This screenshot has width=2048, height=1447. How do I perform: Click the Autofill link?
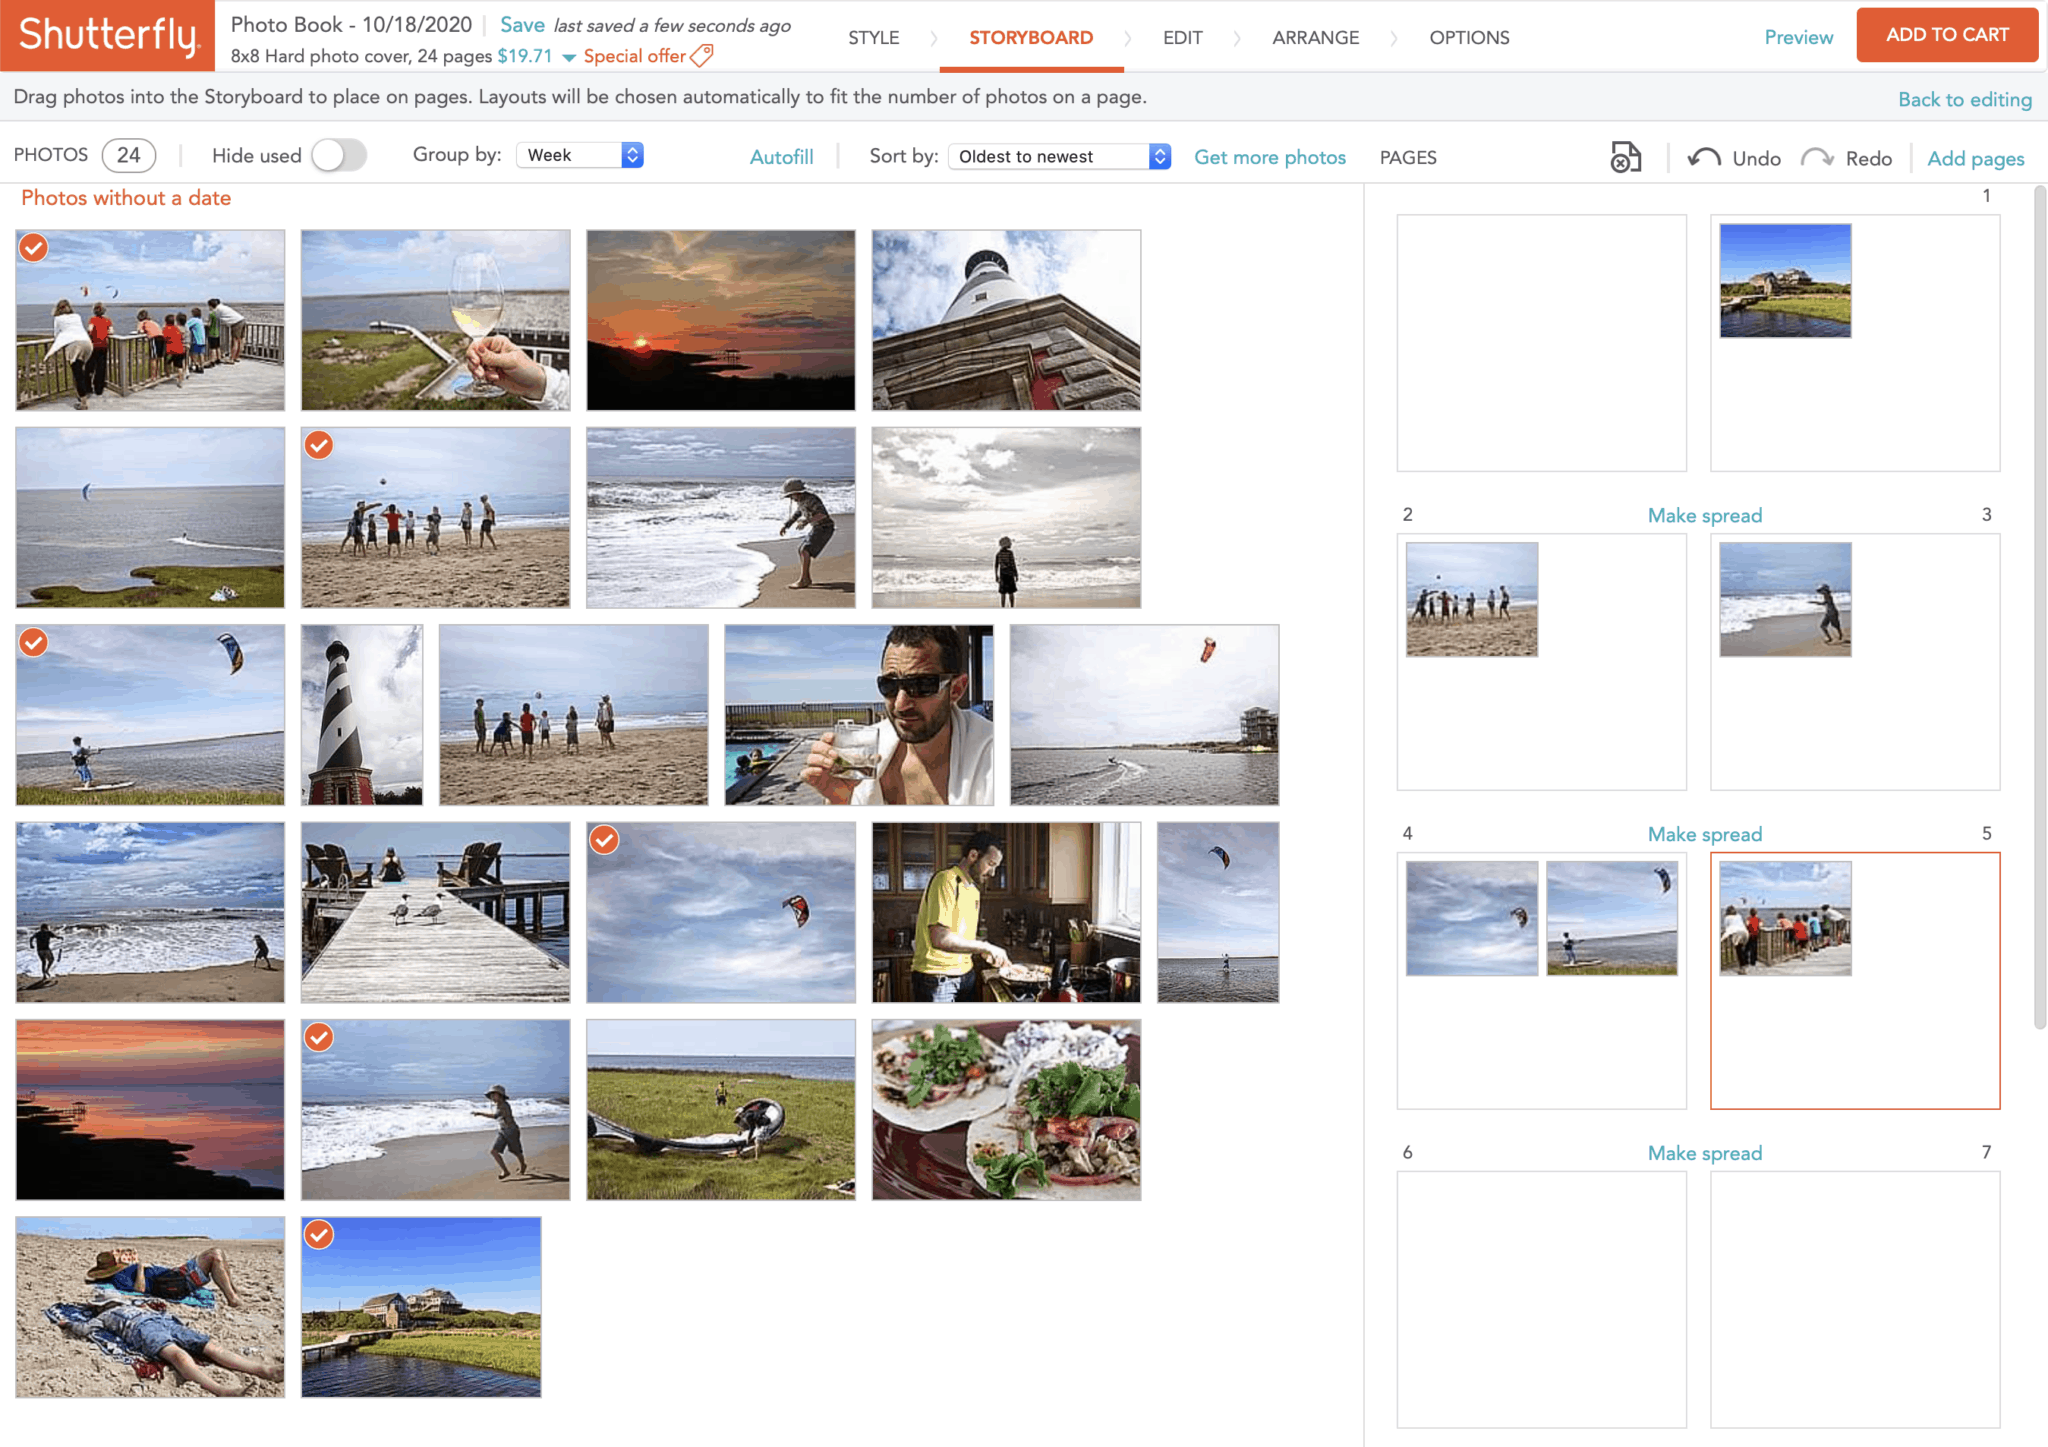[x=782, y=156]
